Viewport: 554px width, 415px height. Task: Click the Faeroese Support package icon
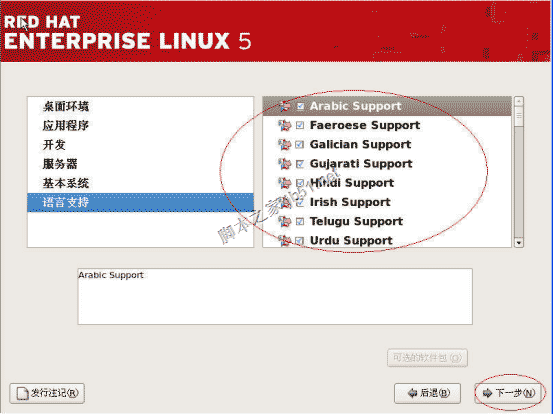(x=284, y=125)
